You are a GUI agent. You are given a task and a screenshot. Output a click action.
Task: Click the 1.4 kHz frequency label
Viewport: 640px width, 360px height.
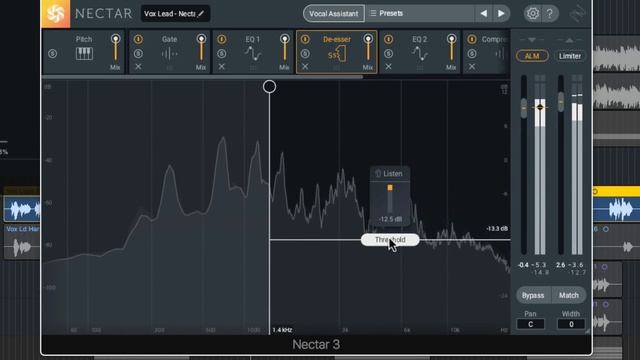click(282, 330)
